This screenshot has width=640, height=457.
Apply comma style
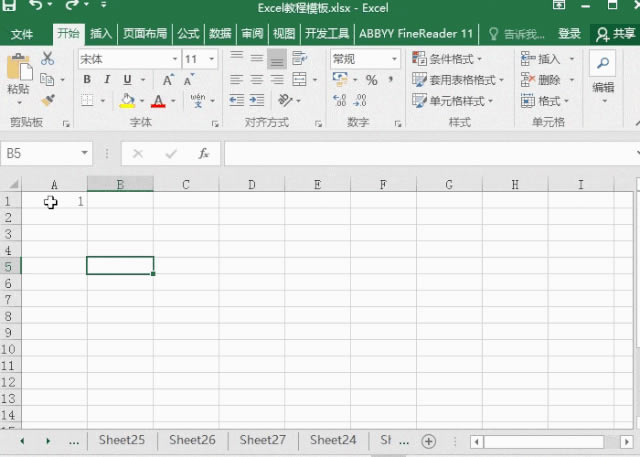(391, 80)
